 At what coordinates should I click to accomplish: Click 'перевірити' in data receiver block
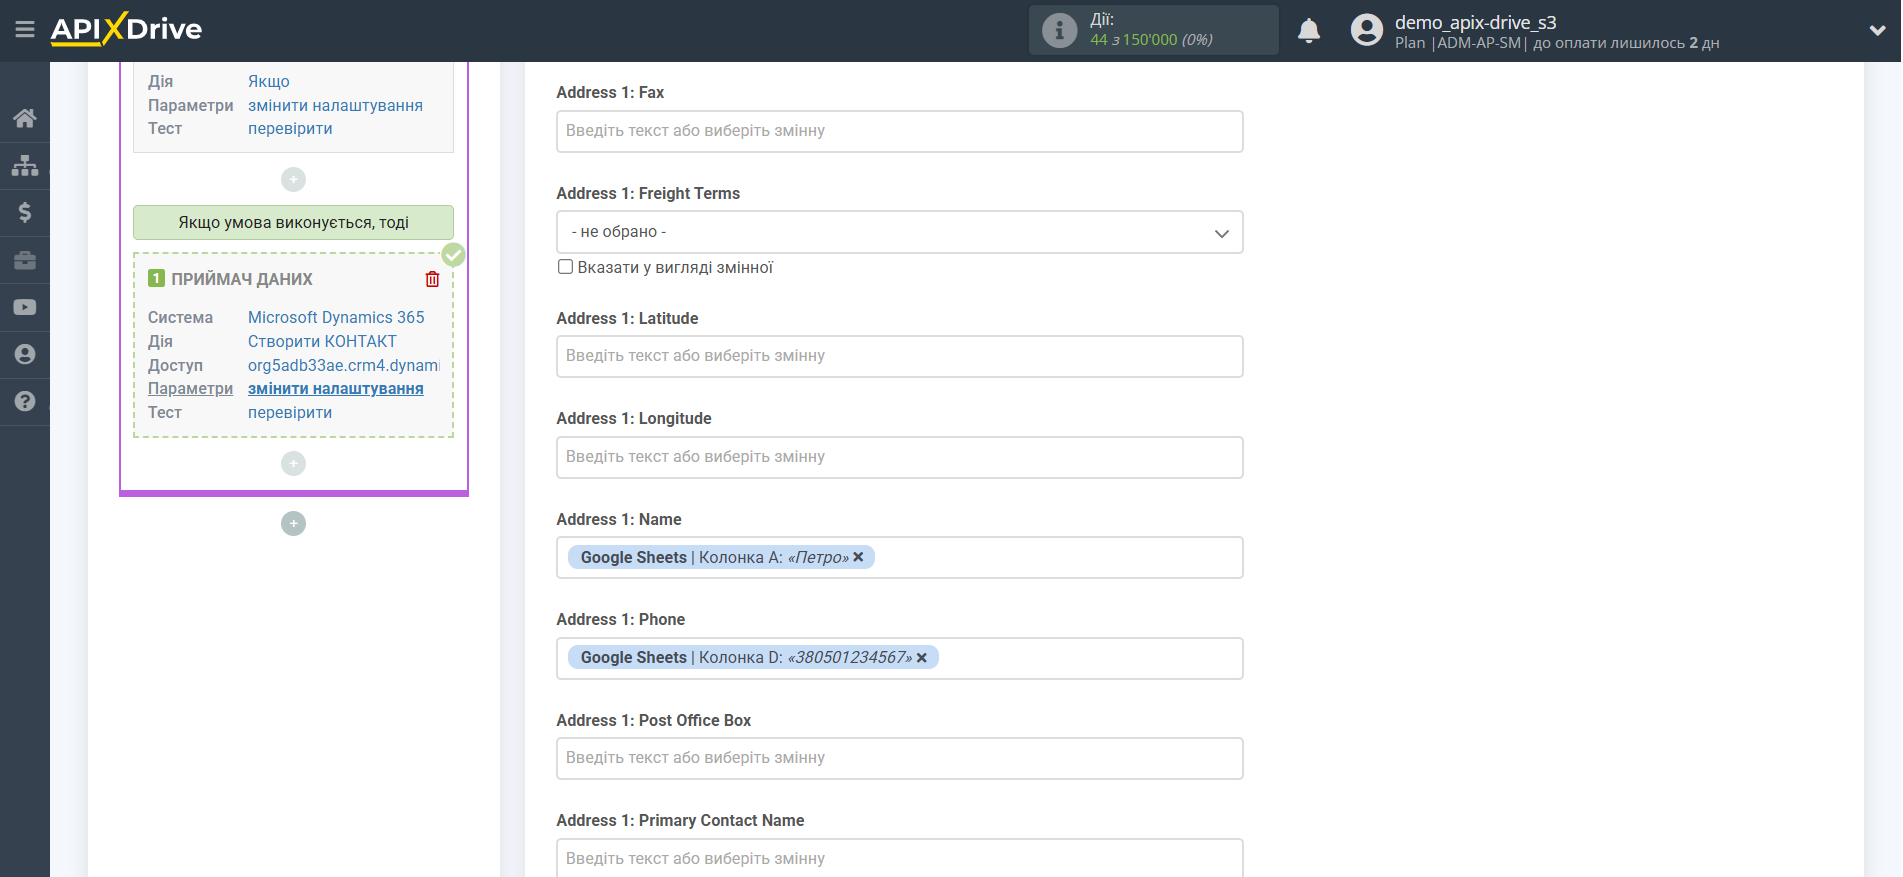[x=290, y=412]
